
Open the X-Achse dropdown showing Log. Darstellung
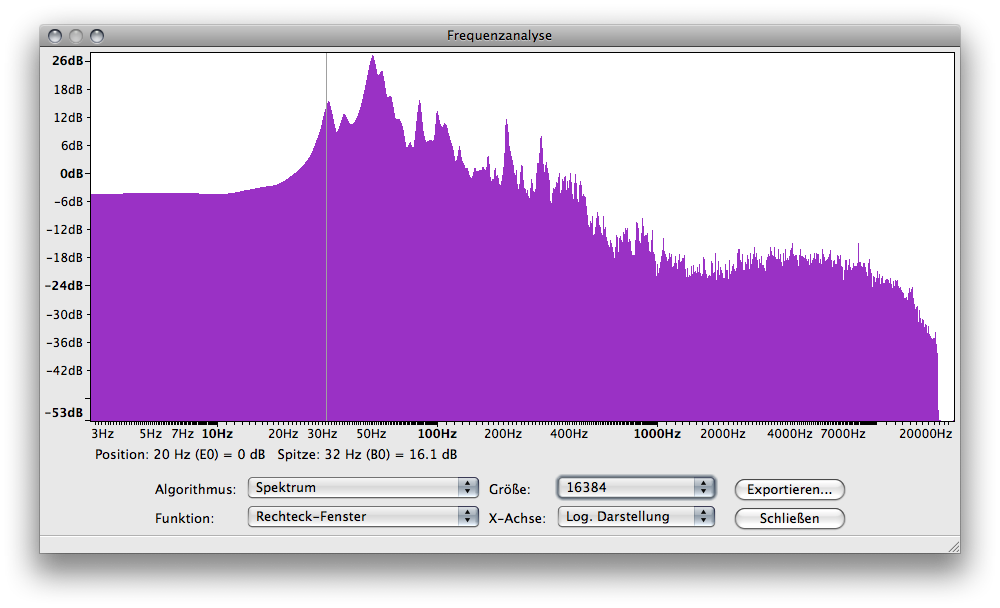tap(636, 516)
